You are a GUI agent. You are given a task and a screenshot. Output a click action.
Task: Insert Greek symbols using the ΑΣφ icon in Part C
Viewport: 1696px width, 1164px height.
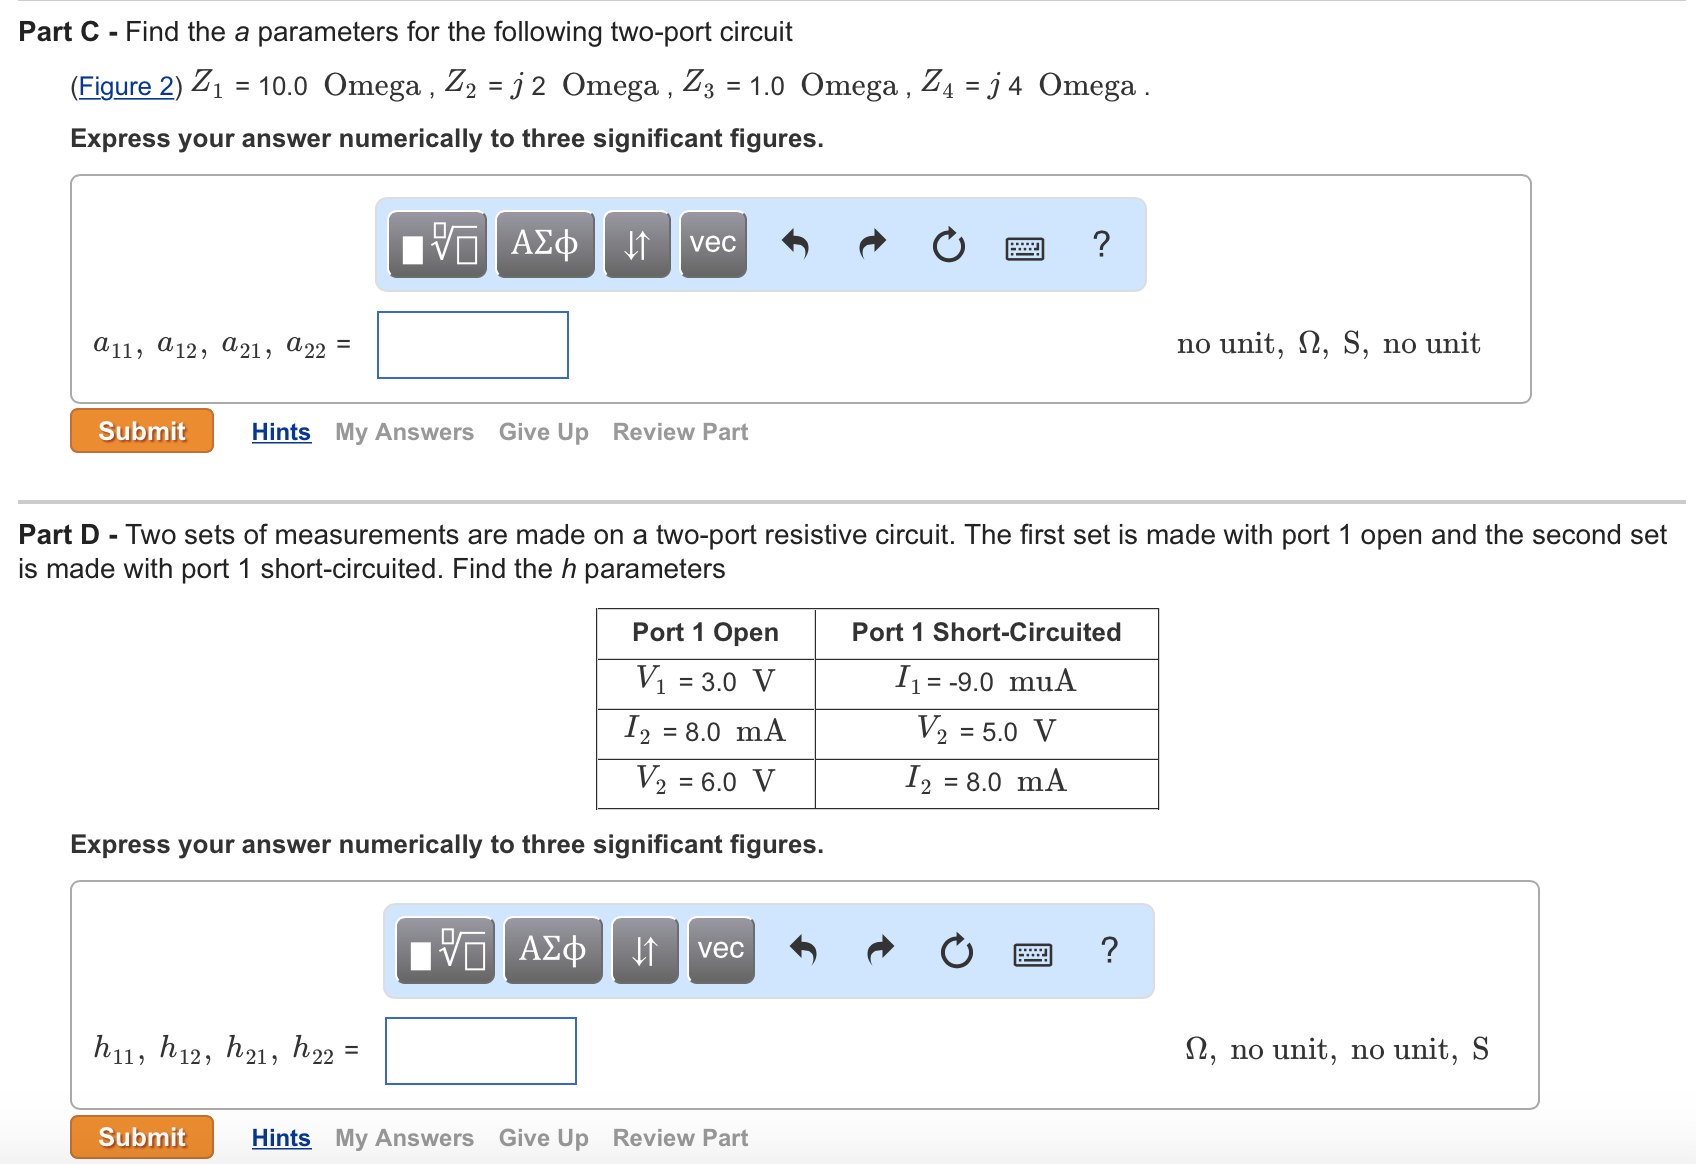click(x=545, y=244)
